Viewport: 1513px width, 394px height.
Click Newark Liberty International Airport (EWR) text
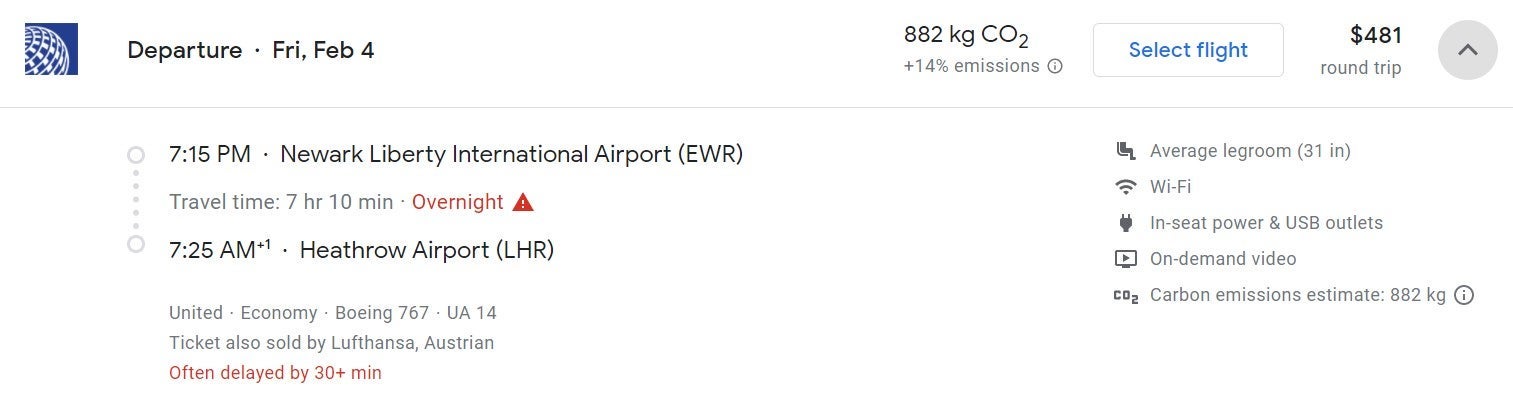[x=511, y=154]
